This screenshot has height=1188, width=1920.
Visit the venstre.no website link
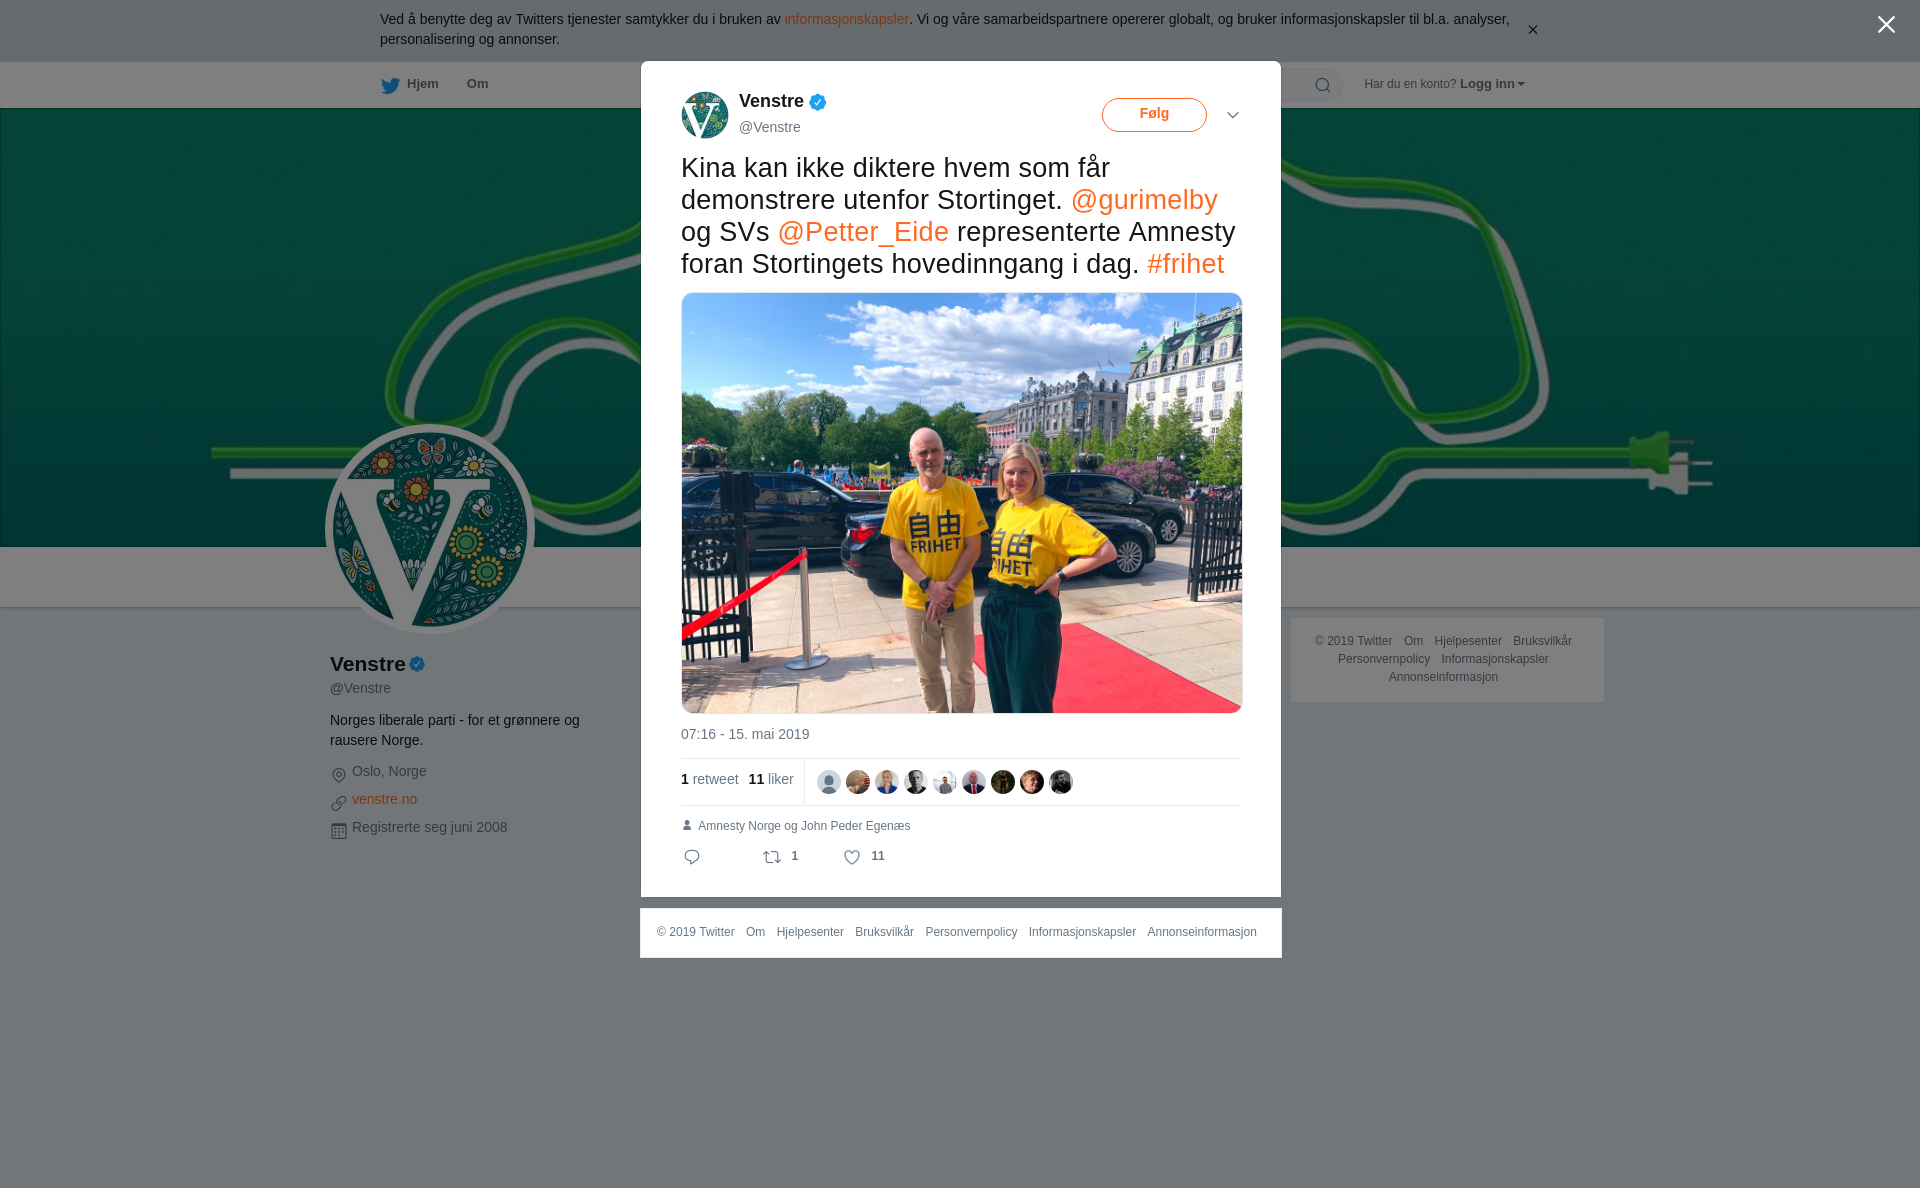[x=384, y=799]
